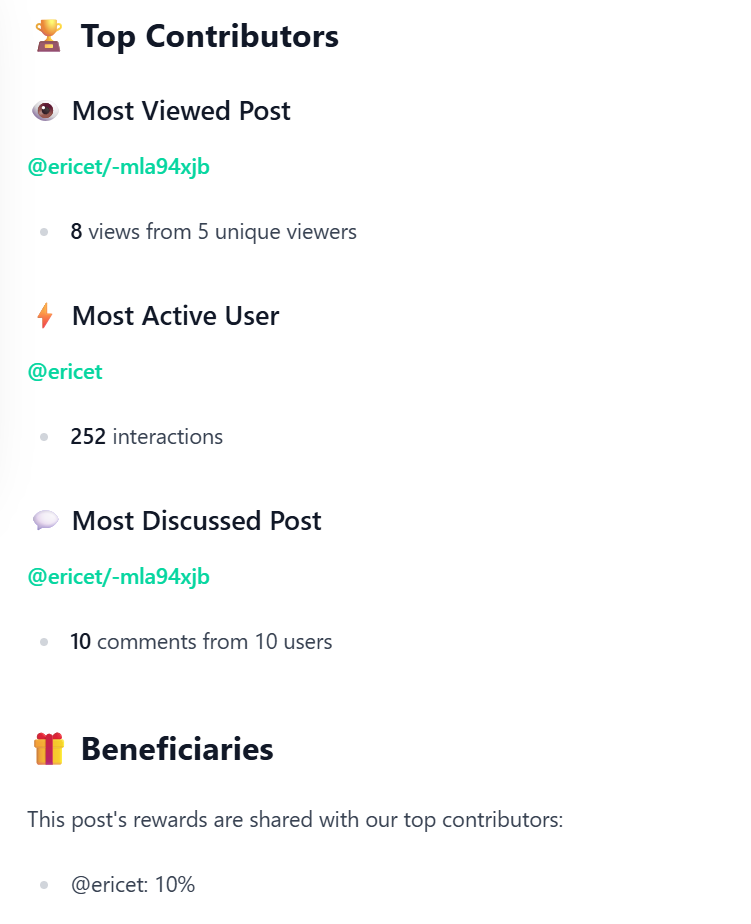Click the bold 252 interactions count
Image resolution: width=751 pixels, height=924 pixels.
(x=88, y=437)
